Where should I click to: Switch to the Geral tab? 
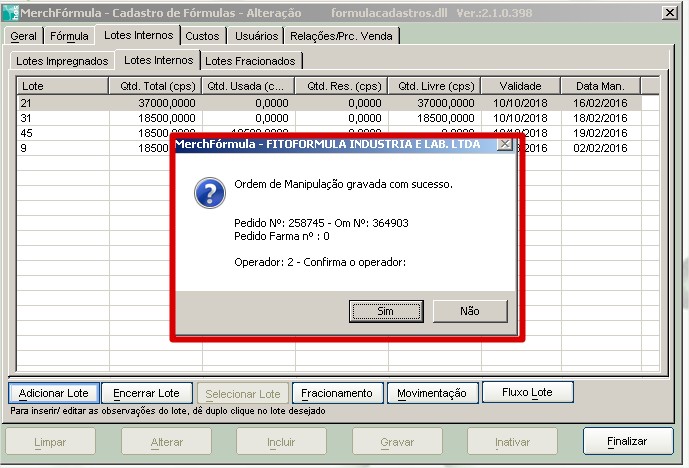click(x=23, y=36)
